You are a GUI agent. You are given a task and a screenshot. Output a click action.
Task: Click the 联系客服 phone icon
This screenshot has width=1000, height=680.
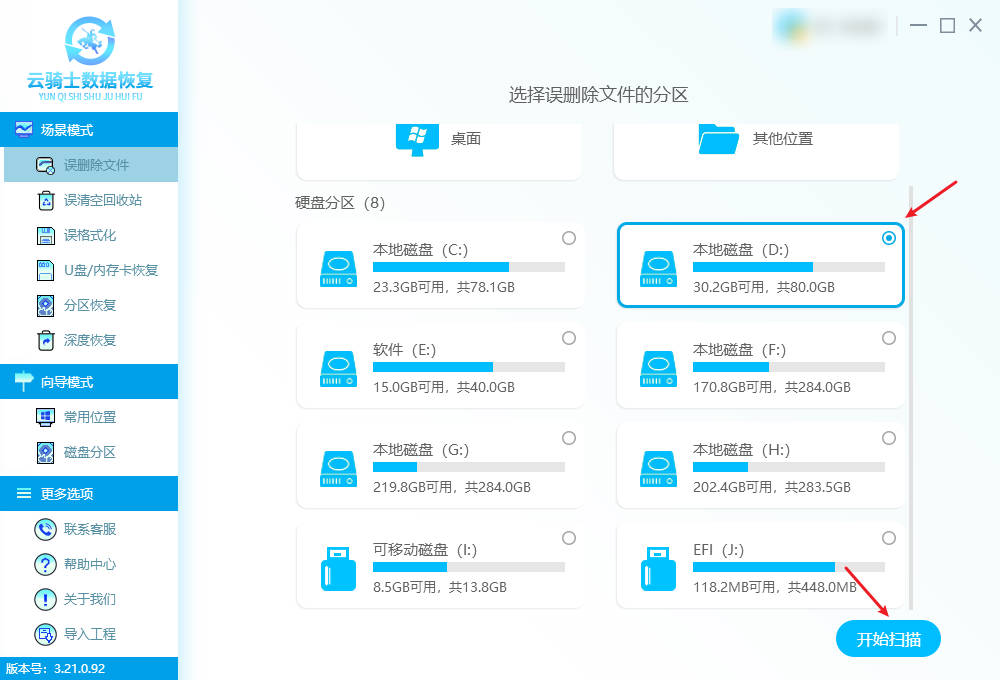coord(46,529)
